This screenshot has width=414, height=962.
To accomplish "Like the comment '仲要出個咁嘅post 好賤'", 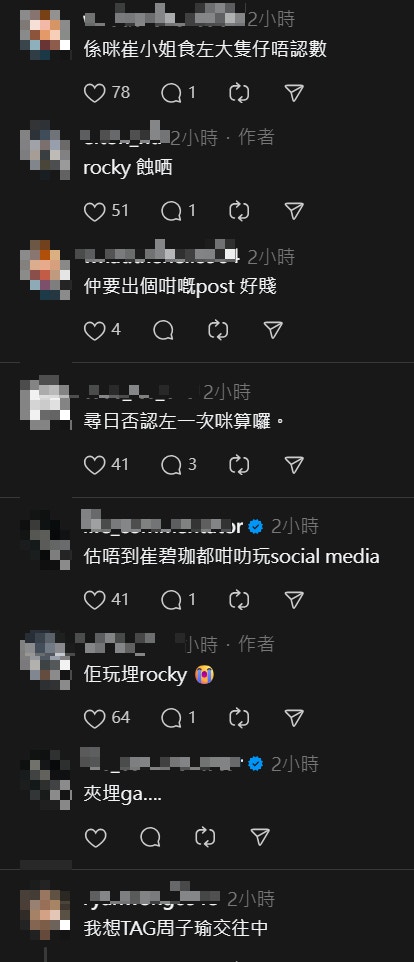I will (x=94, y=330).
